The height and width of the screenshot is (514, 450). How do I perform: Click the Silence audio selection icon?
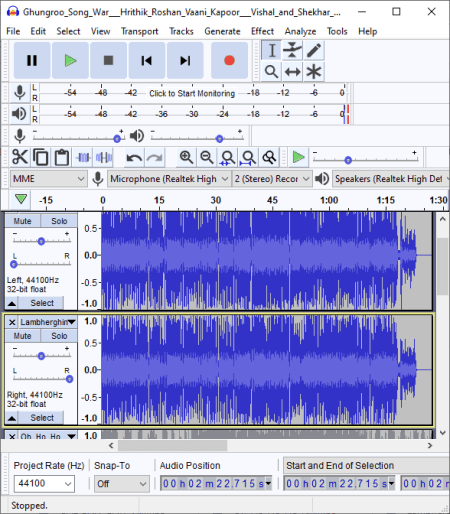coord(104,157)
